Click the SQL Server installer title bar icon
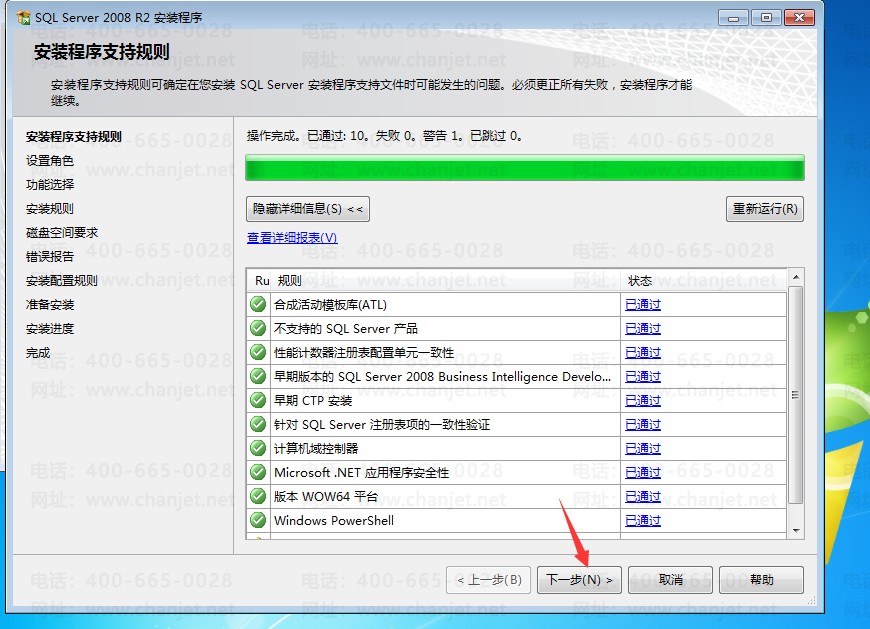 tap(24, 18)
